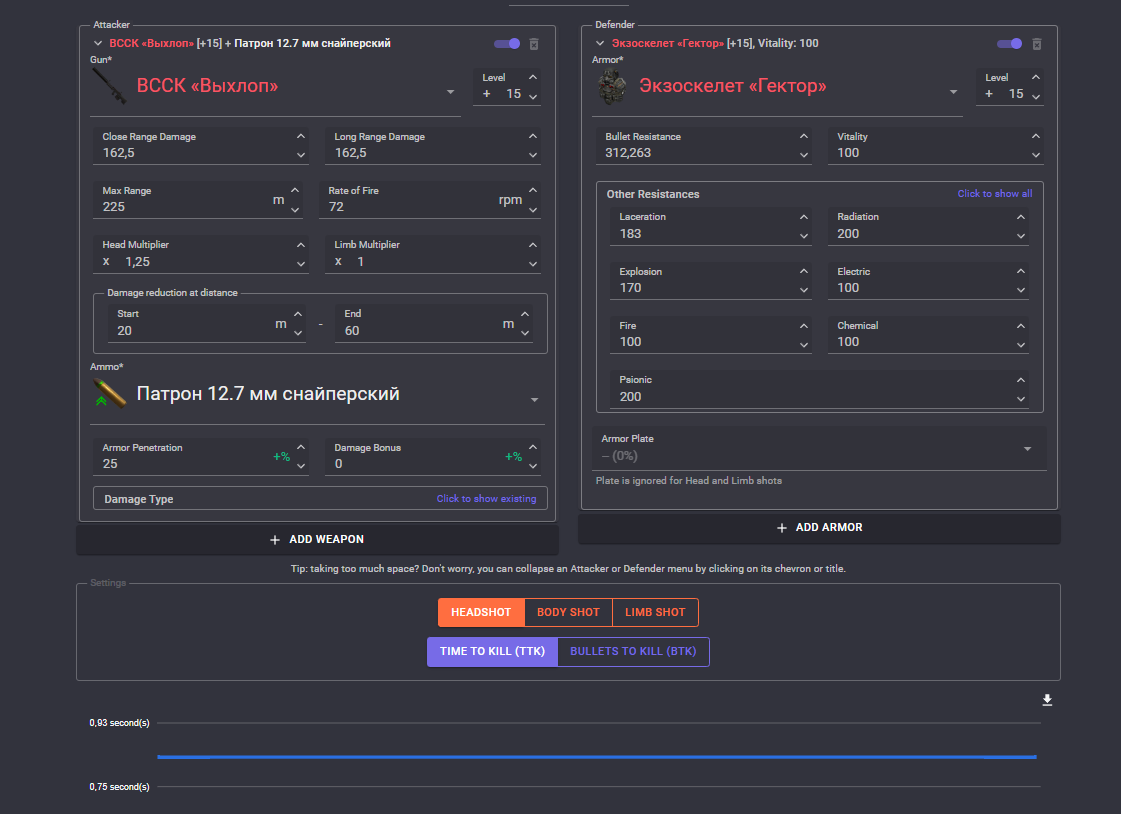
Task: Click the attacker title ВССК «Выхлоп» [+15]
Action: (165, 44)
